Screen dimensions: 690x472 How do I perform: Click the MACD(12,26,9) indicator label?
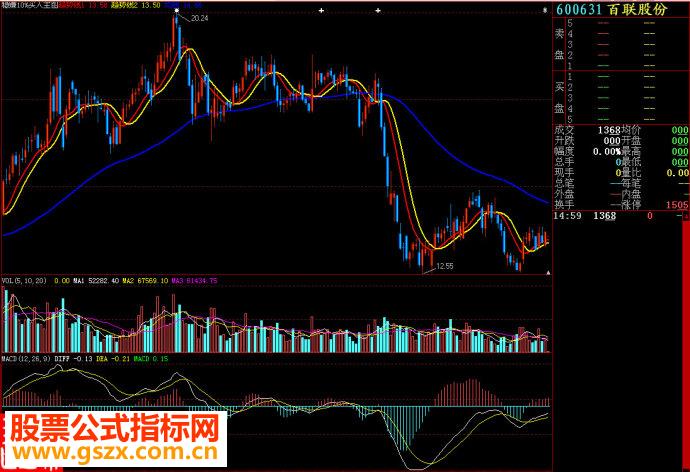tap(26, 359)
